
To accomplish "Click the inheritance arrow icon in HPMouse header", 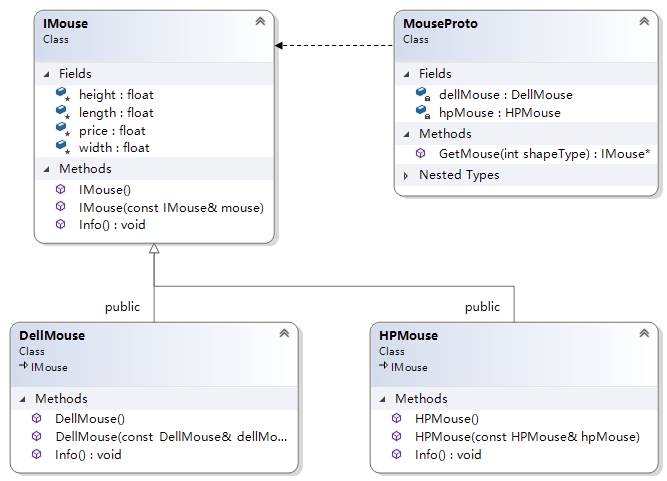I will (x=383, y=365).
